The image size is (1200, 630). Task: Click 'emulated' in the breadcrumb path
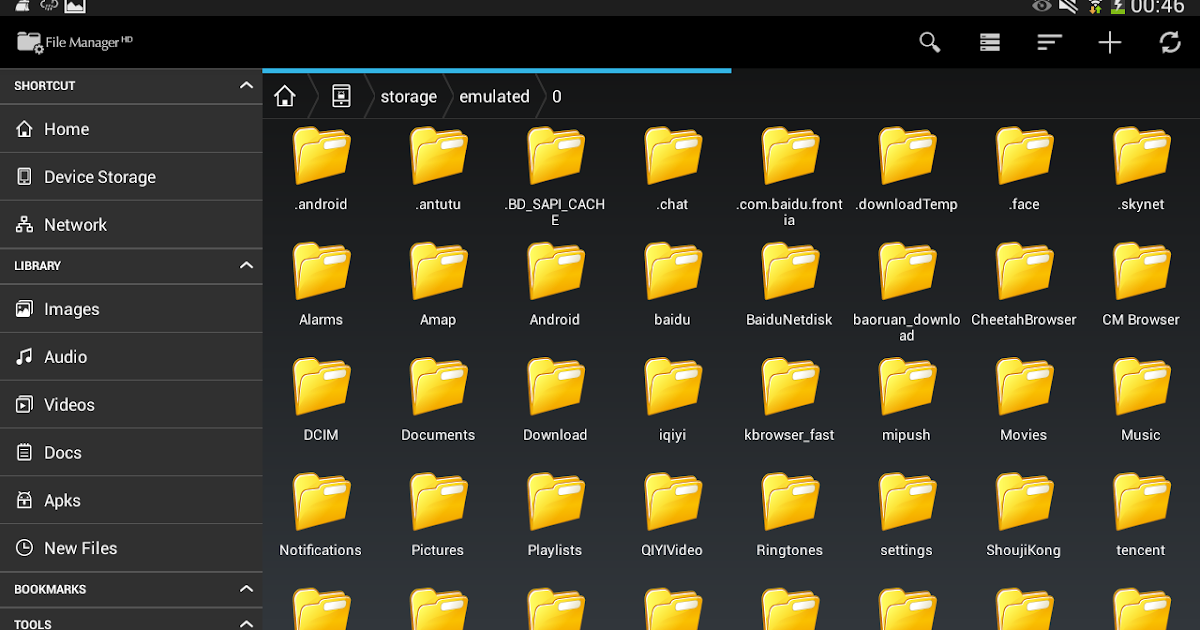point(494,97)
